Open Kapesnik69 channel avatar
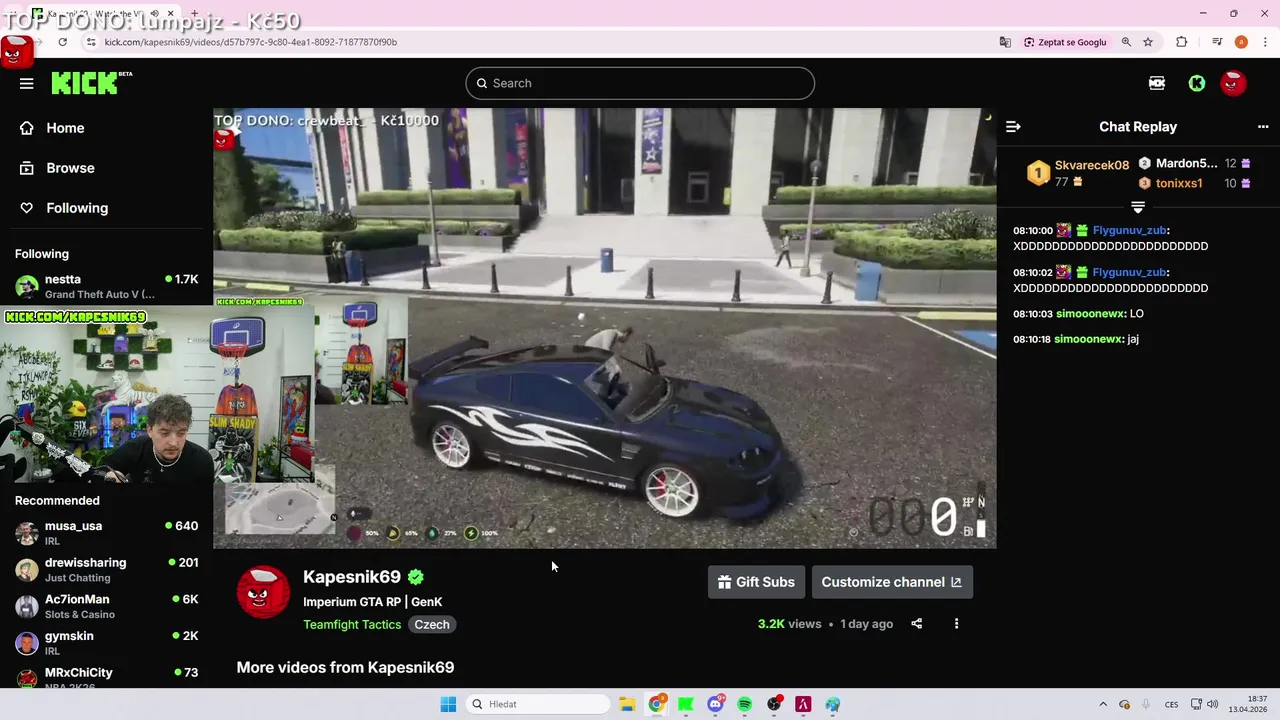The image size is (1280, 720). [x=263, y=592]
